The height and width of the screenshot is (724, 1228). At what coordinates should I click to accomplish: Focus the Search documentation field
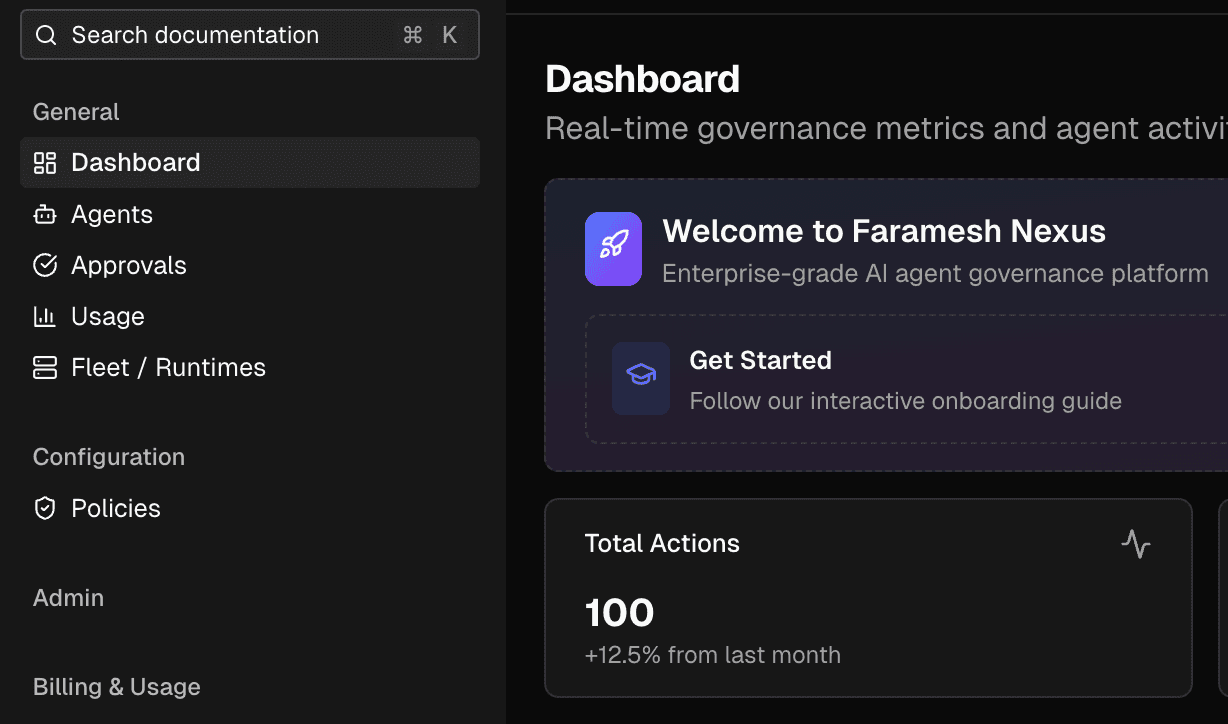pyautogui.click(x=230, y=36)
